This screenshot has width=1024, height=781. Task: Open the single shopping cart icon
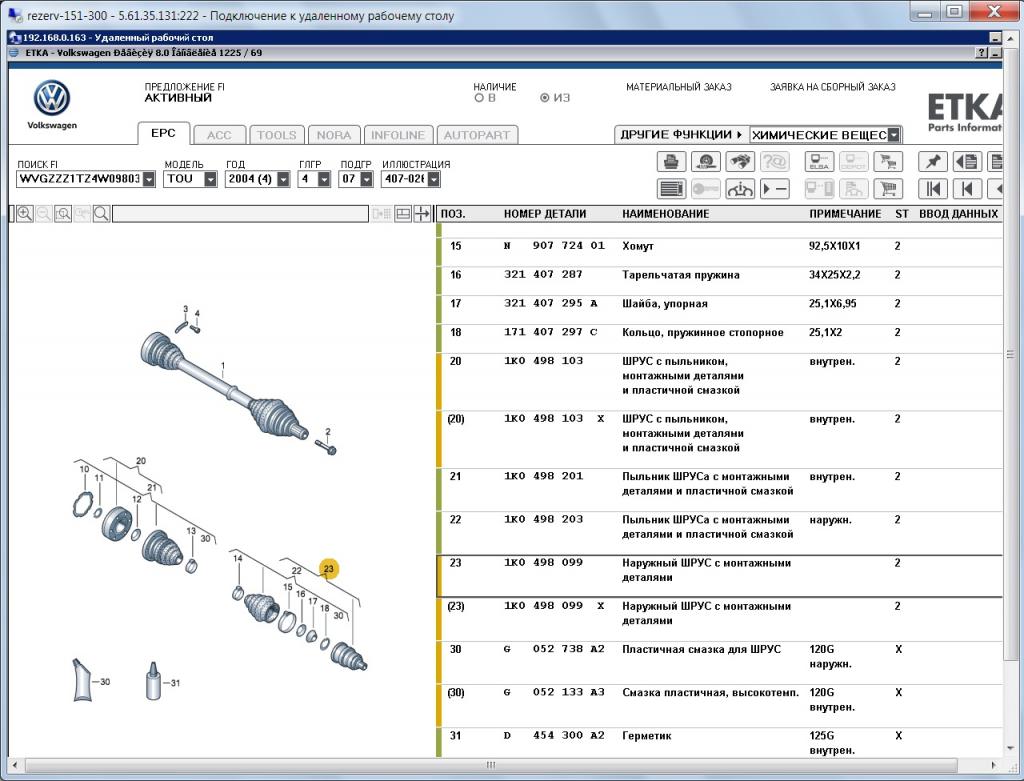pos(888,189)
